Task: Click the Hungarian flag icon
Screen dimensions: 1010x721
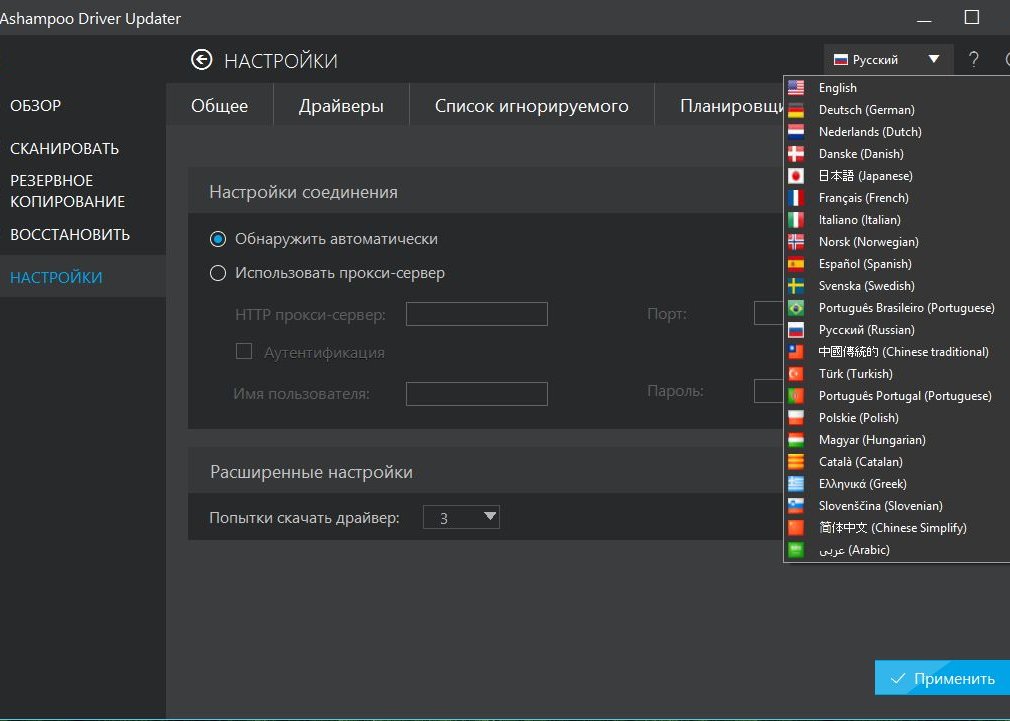Action: tap(796, 439)
